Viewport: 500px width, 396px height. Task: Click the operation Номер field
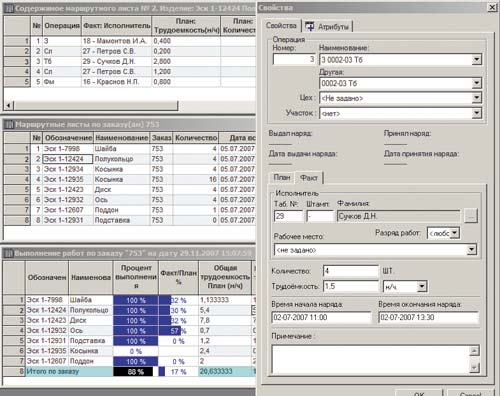(294, 59)
